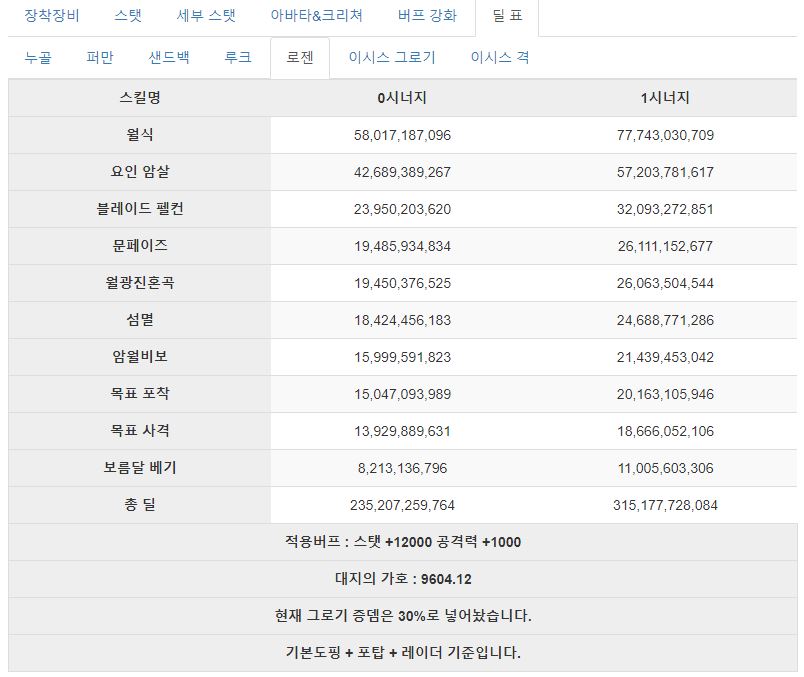This screenshot has height=677, width=804.
Task: Click the 0시너지 column header
Action: (x=403, y=97)
